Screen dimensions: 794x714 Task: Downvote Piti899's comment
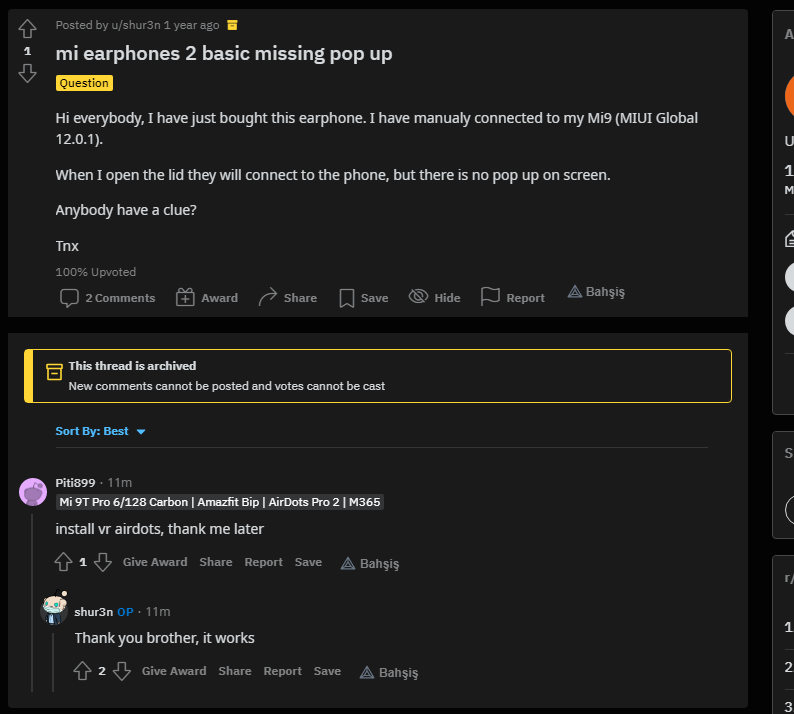click(102, 562)
